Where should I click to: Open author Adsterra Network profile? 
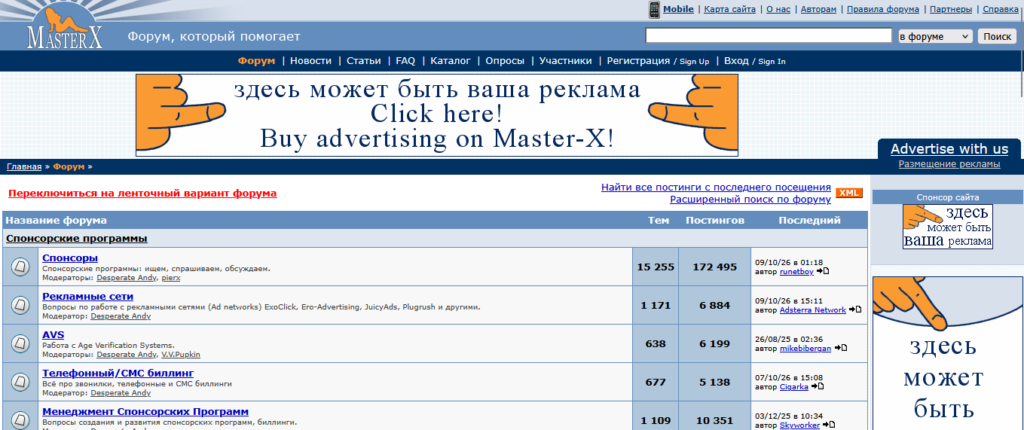pos(812,310)
